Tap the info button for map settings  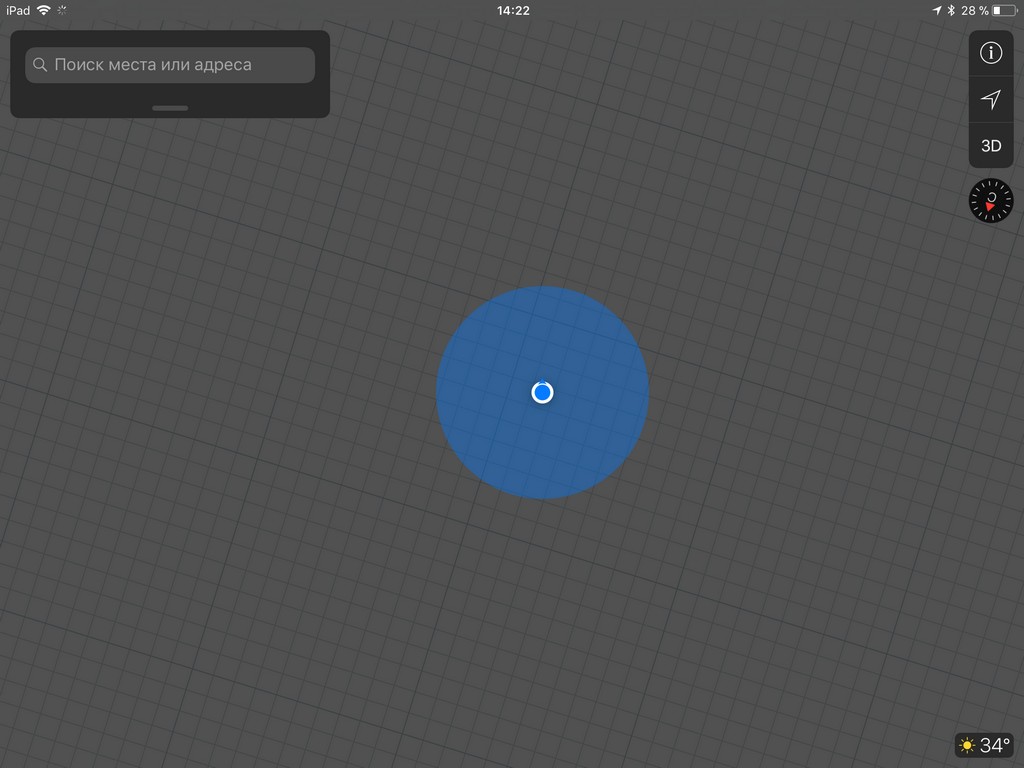pyautogui.click(x=990, y=53)
